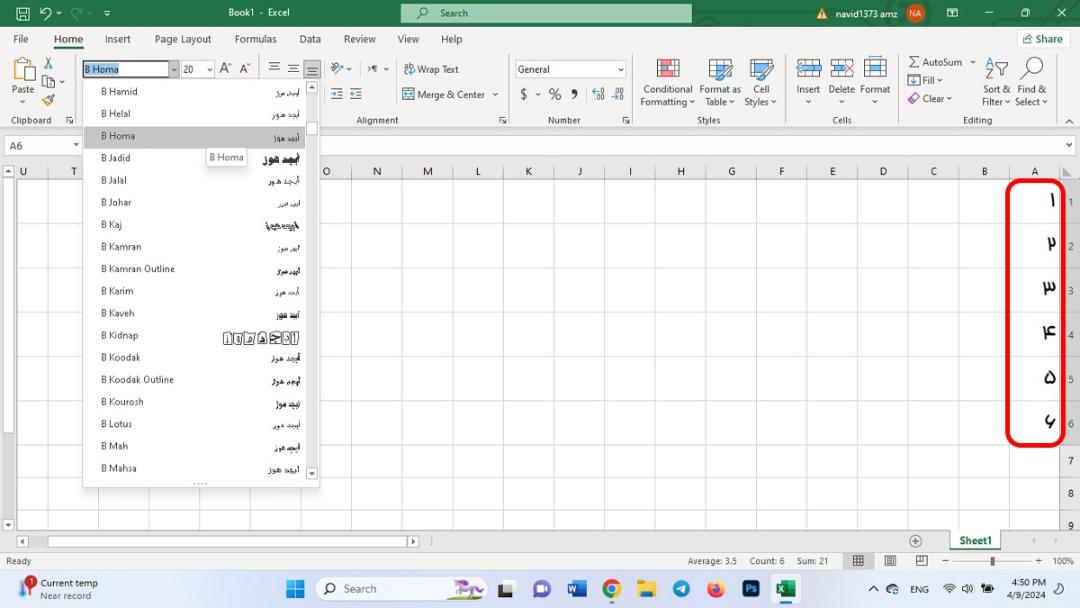Click the Save icon in title bar
The image size is (1080, 608).
pos(22,13)
